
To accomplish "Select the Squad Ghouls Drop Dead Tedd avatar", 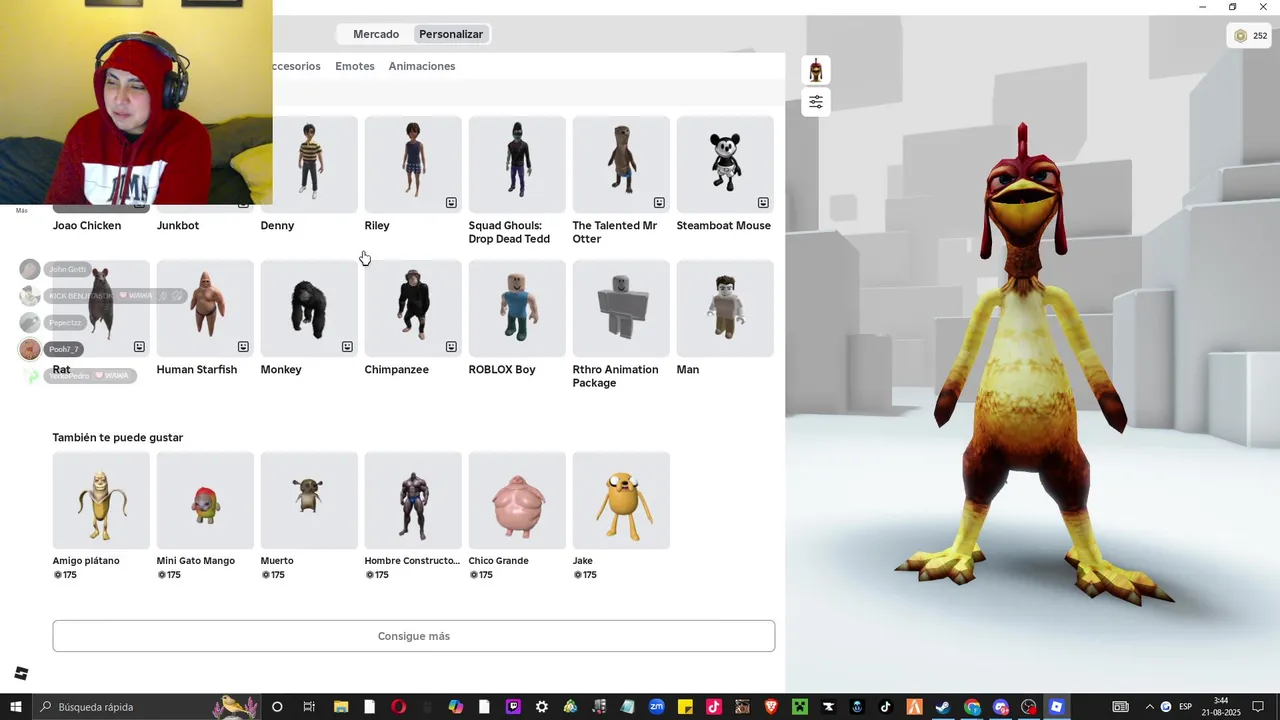I will click(517, 164).
